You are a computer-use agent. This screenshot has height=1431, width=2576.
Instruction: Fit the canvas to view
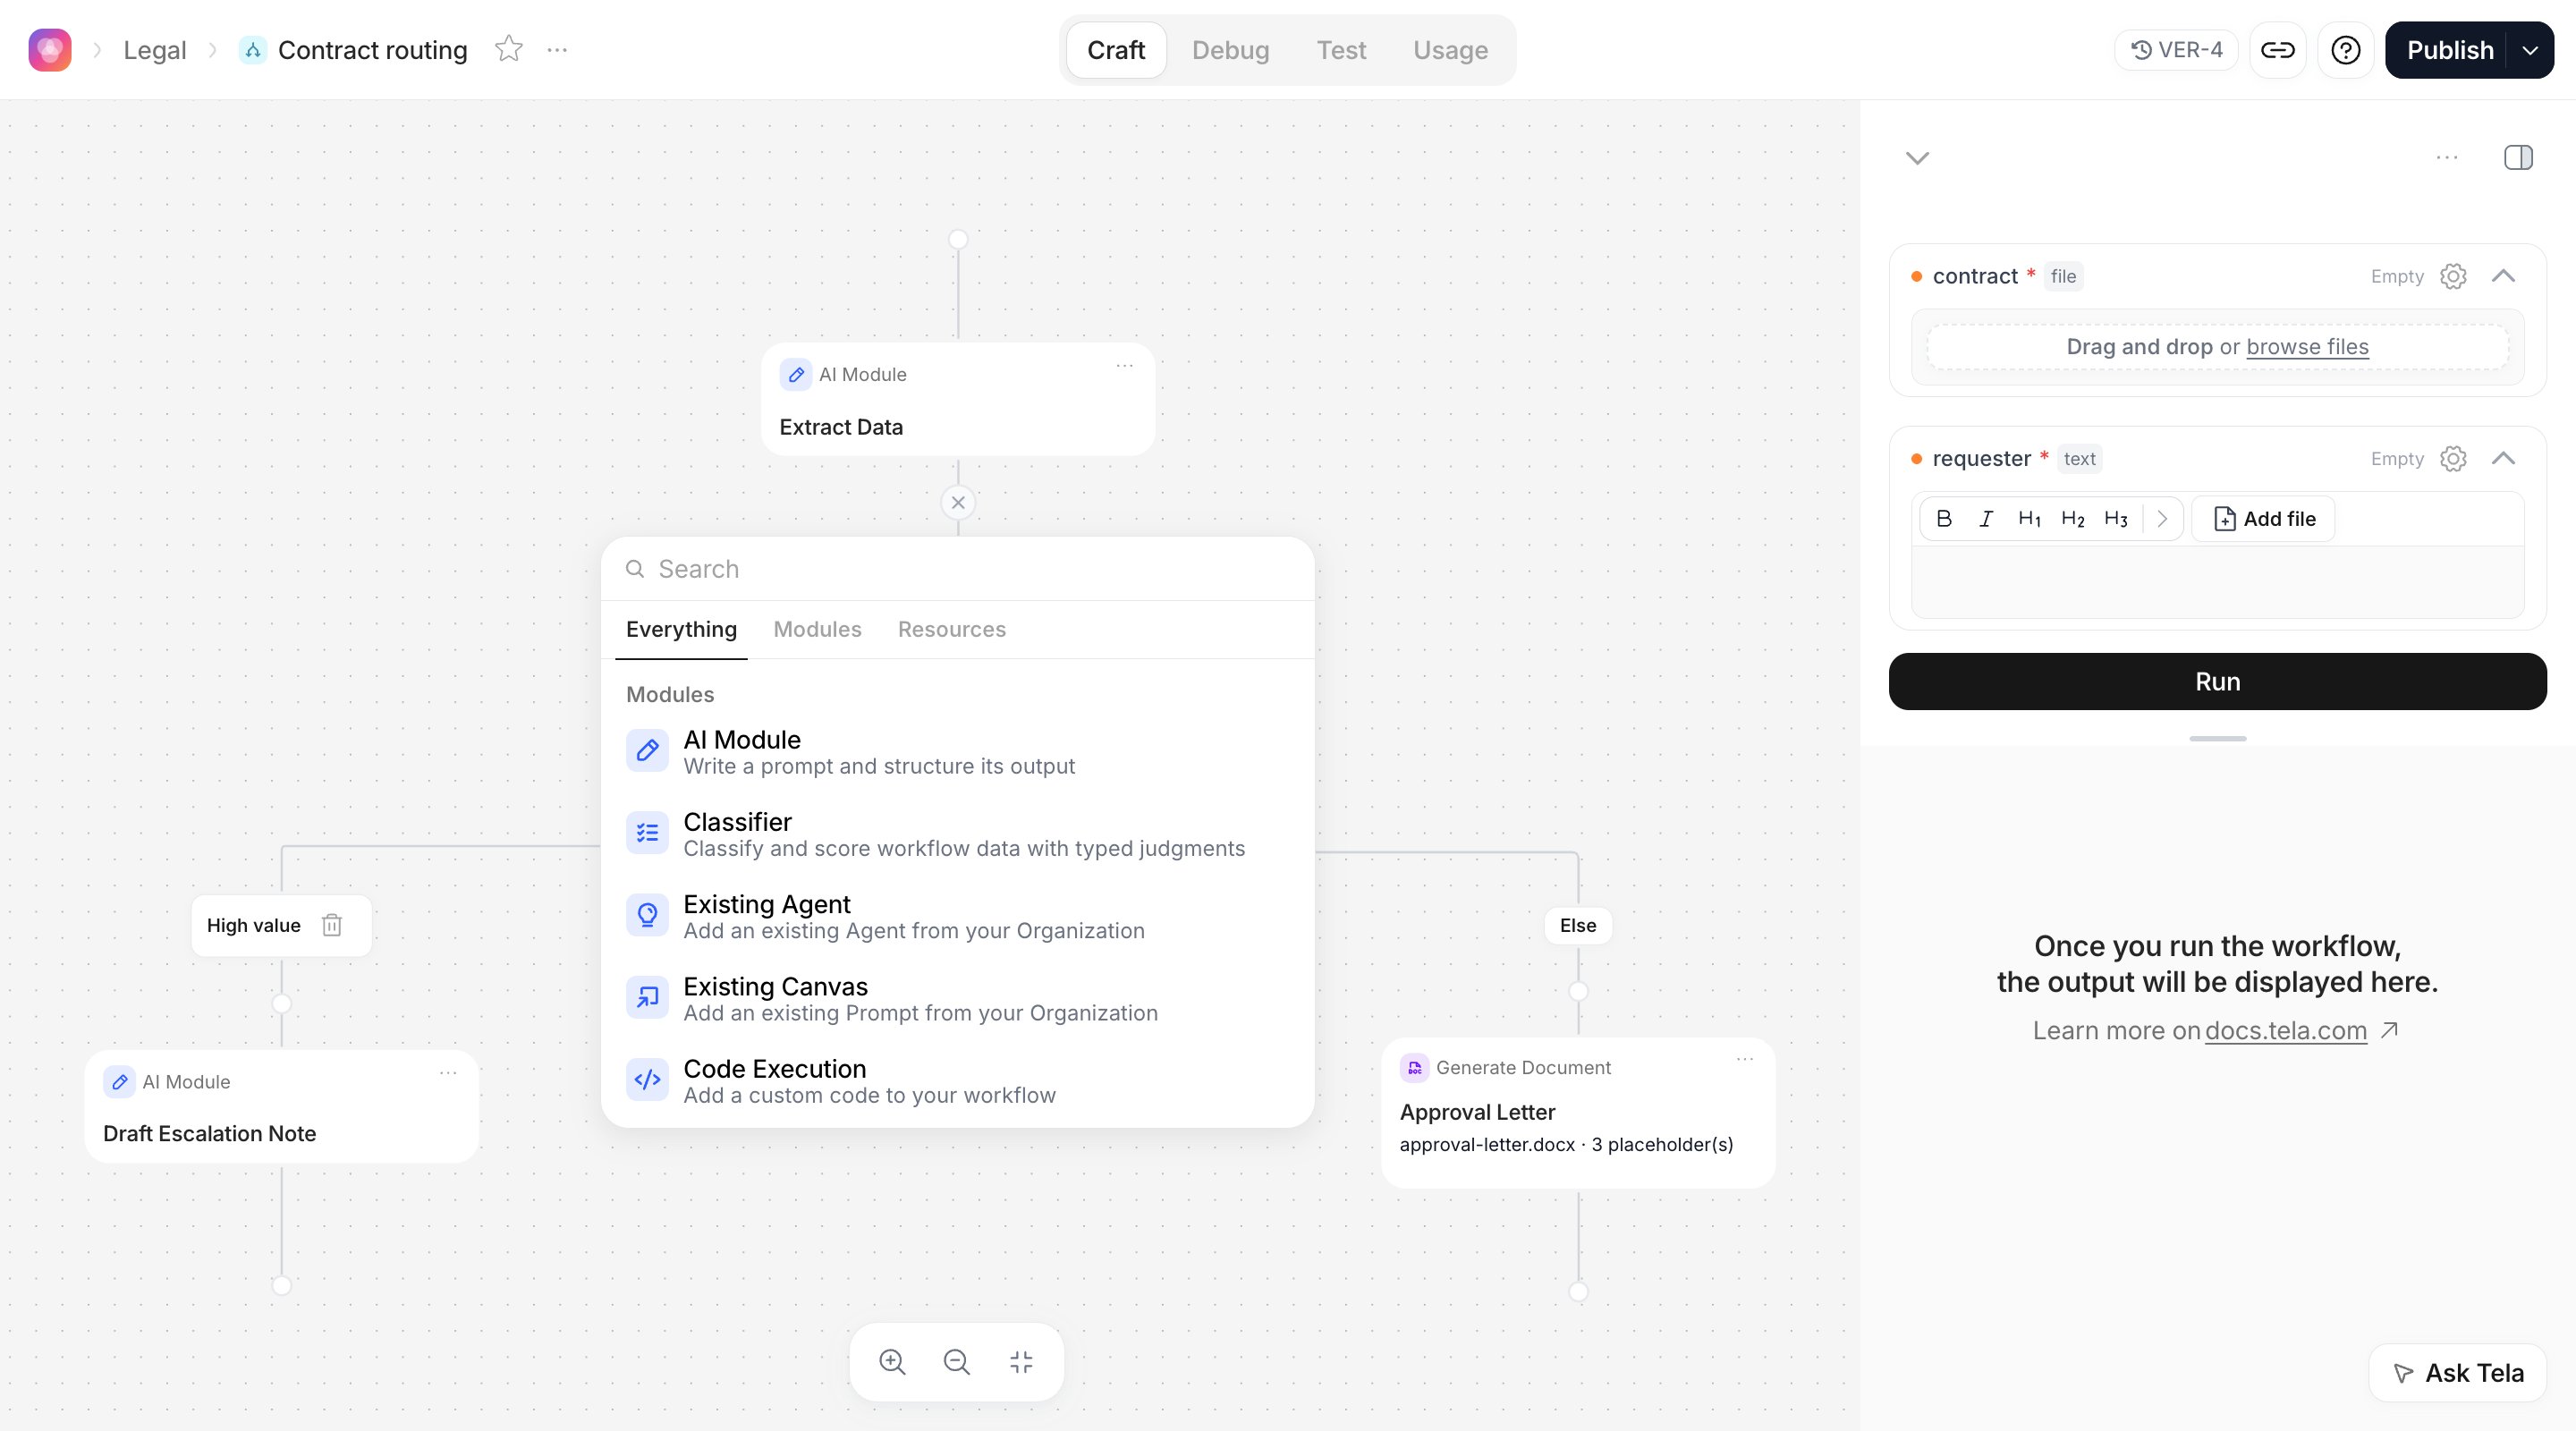(x=1021, y=1361)
